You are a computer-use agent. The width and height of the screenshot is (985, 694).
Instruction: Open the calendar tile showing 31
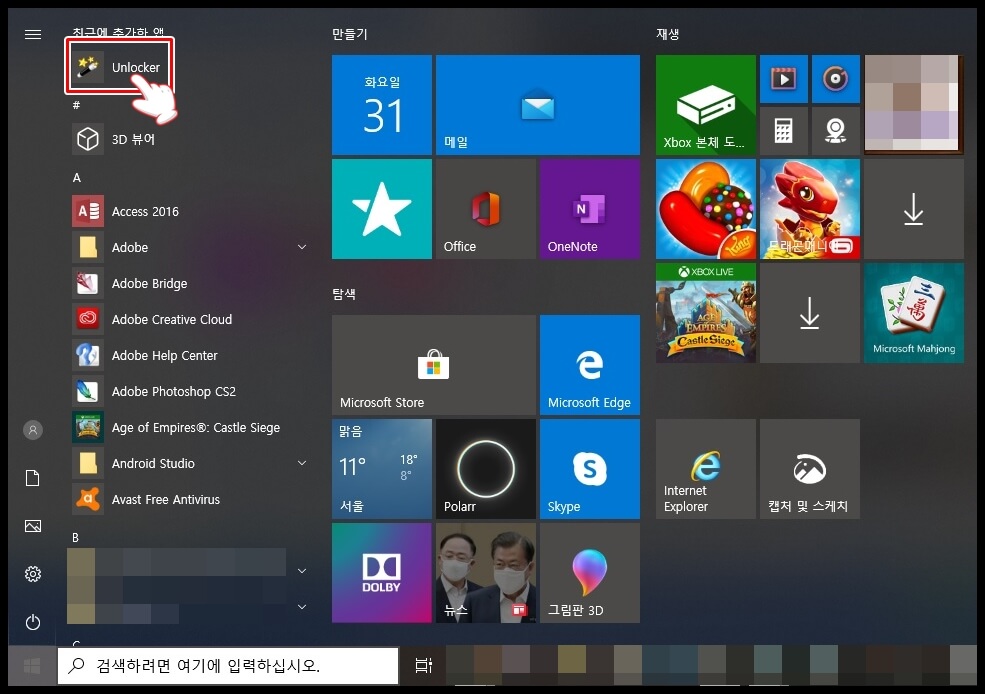click(x=382, y=105)
